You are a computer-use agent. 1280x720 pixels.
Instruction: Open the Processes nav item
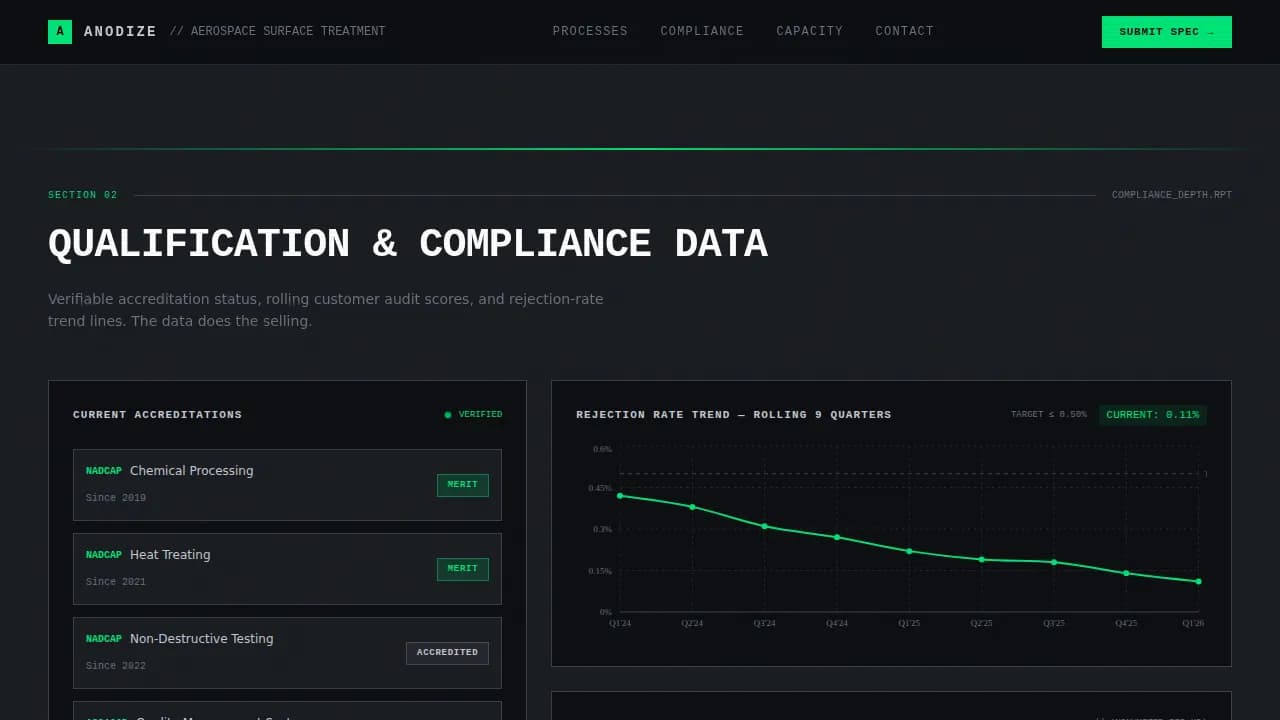(590, 32)
